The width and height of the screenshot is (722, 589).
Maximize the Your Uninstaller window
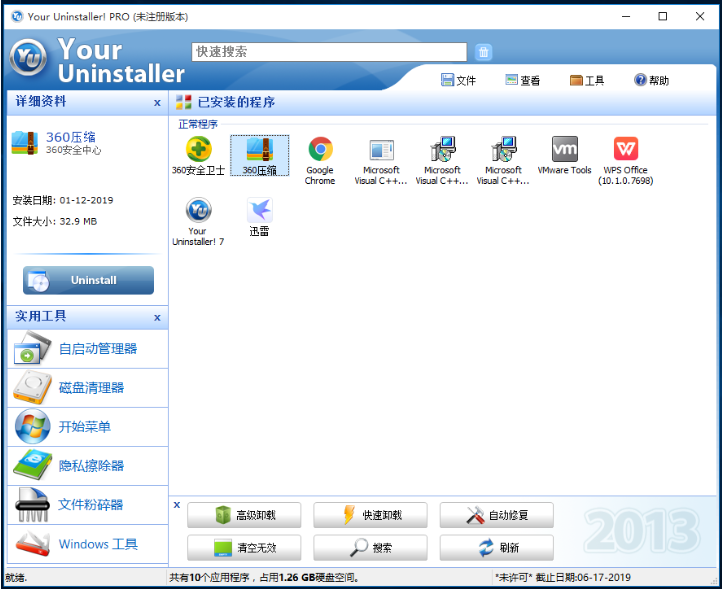point(663,17)
